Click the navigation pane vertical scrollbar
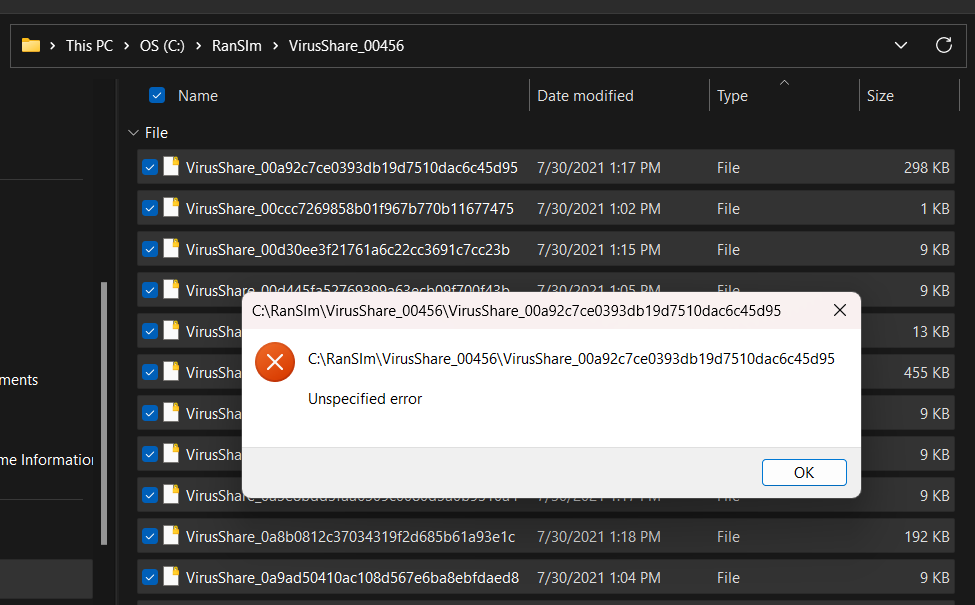The width and height of the screenshot is (975, 605). (102, 410)
